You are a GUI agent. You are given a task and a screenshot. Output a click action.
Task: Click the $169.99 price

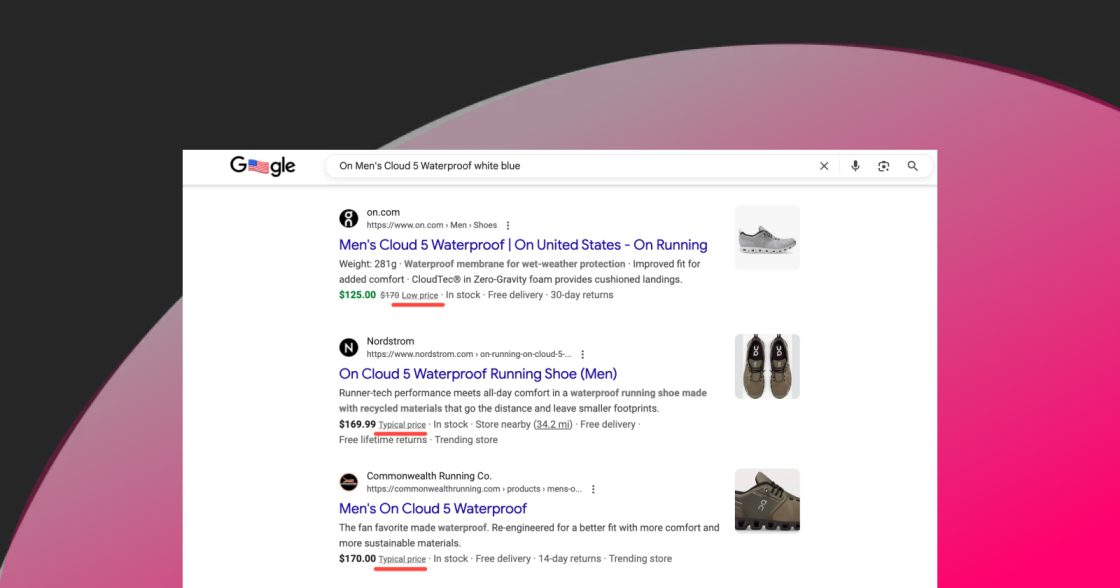click(357, 424)
